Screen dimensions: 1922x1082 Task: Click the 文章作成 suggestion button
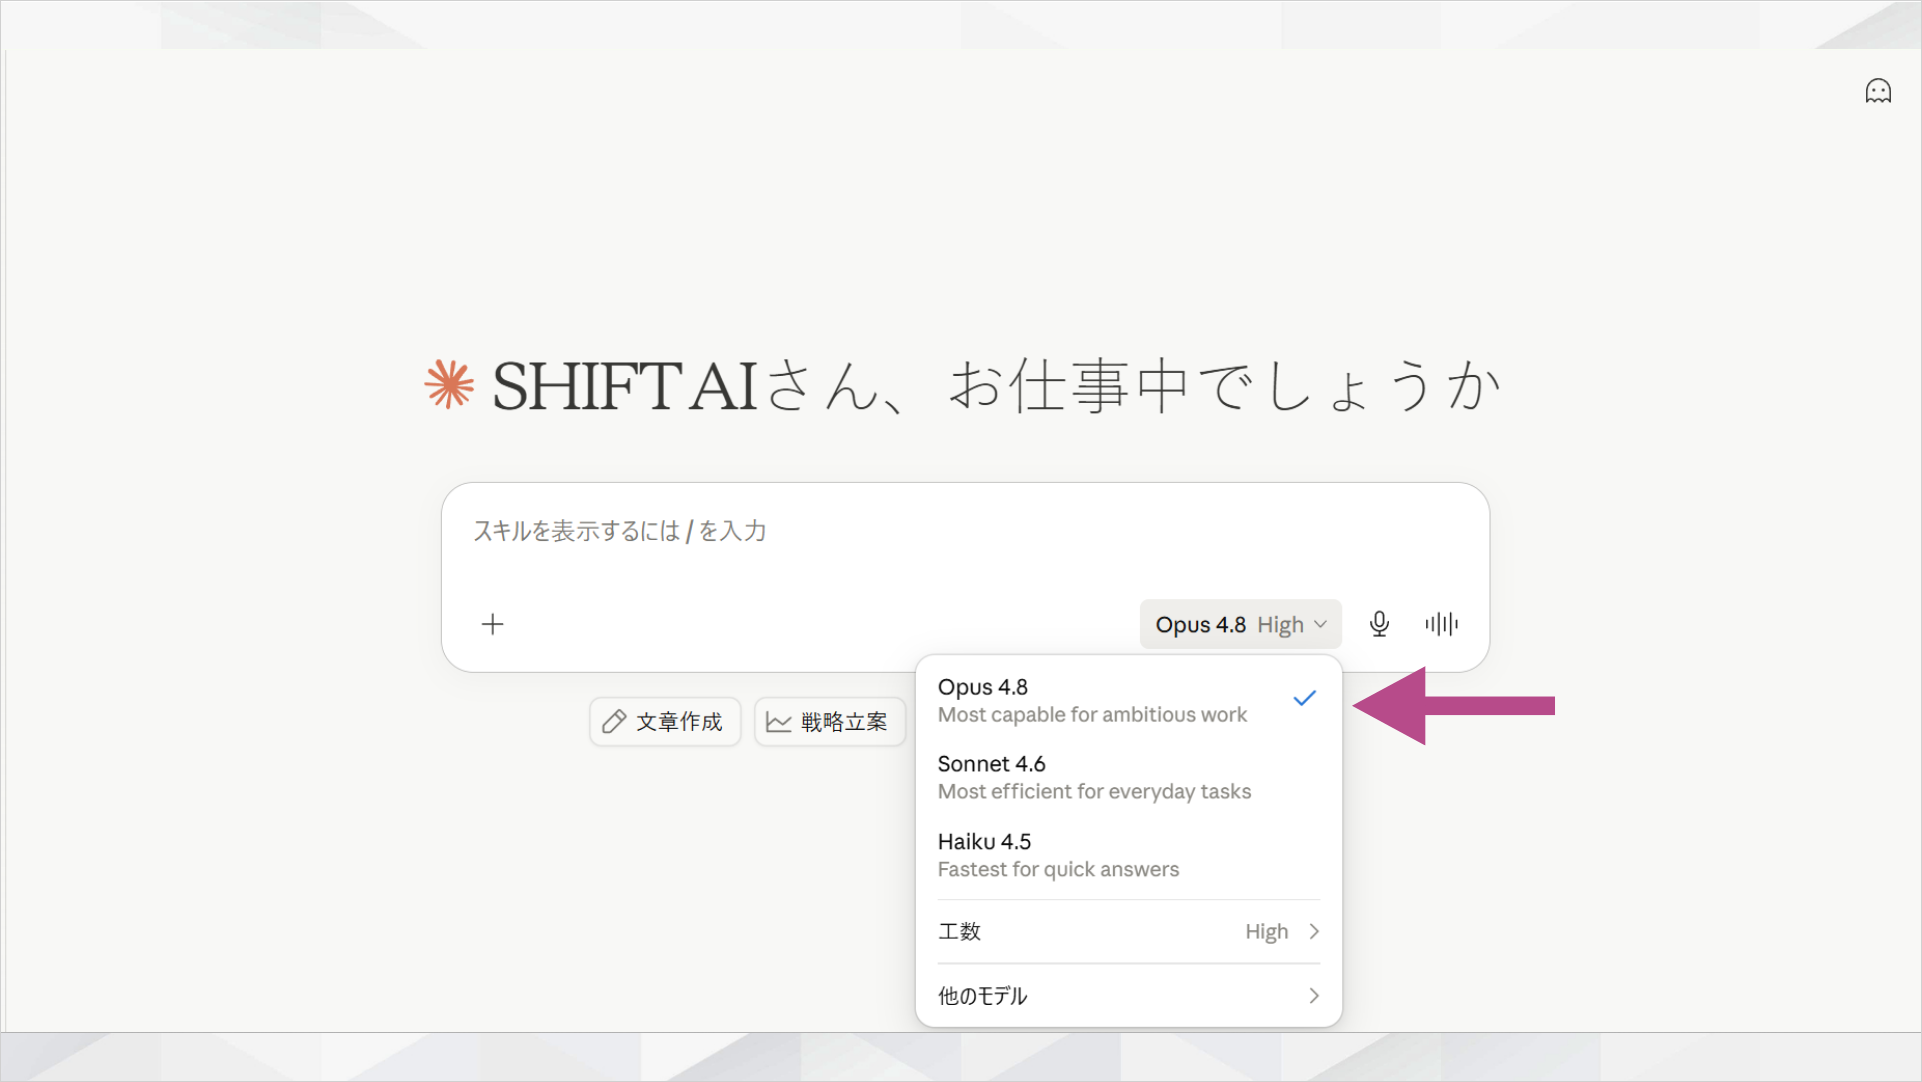pos(665,721)
